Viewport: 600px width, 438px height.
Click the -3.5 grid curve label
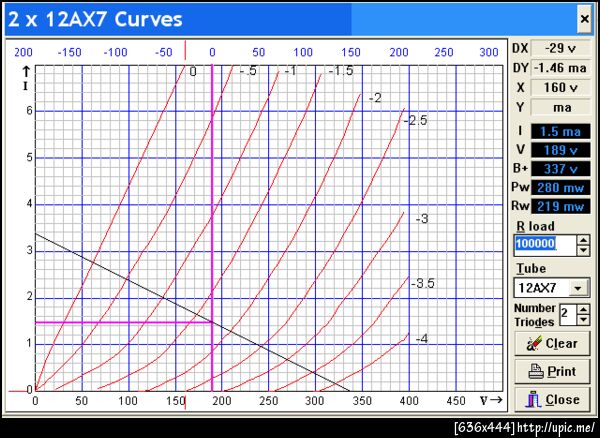[x=423, y=283]
